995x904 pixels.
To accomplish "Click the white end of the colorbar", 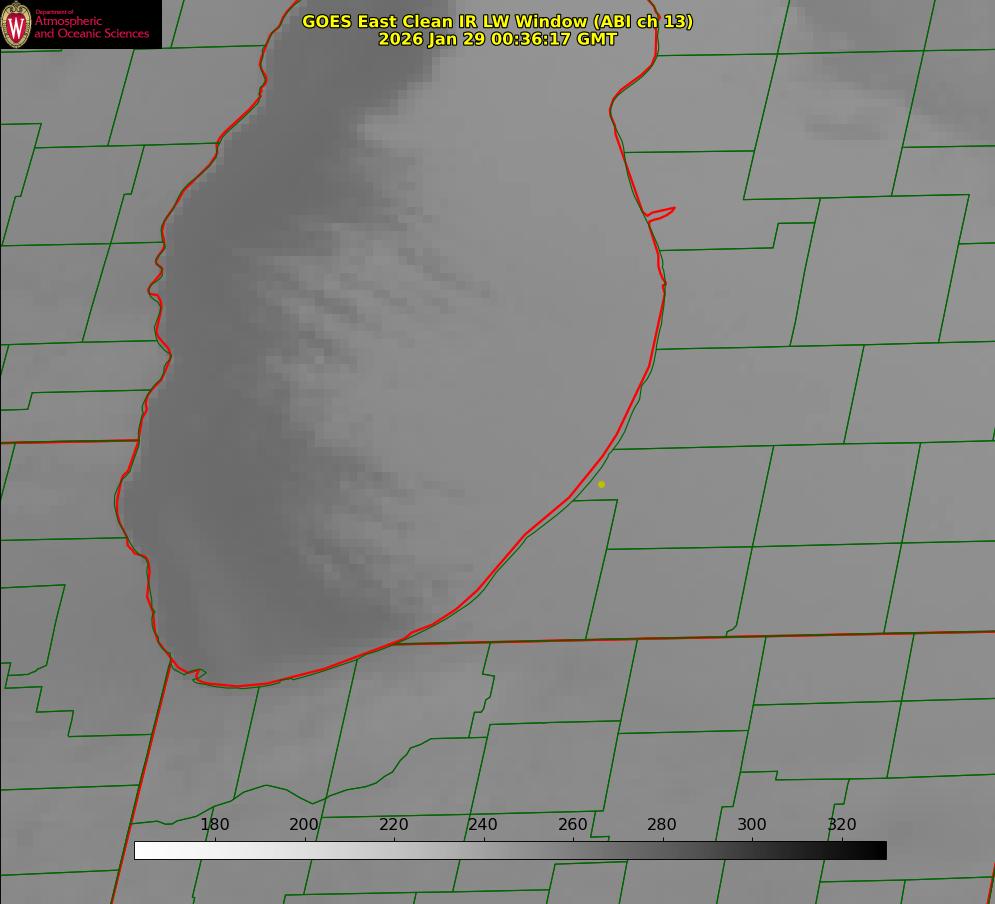I will (142, 851).
